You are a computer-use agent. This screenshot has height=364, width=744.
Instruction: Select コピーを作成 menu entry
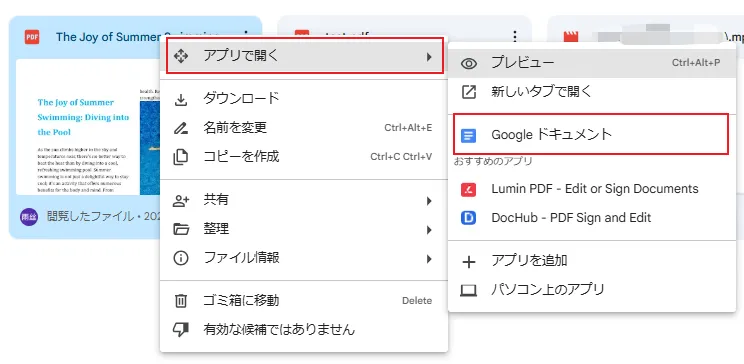[304, 157]
